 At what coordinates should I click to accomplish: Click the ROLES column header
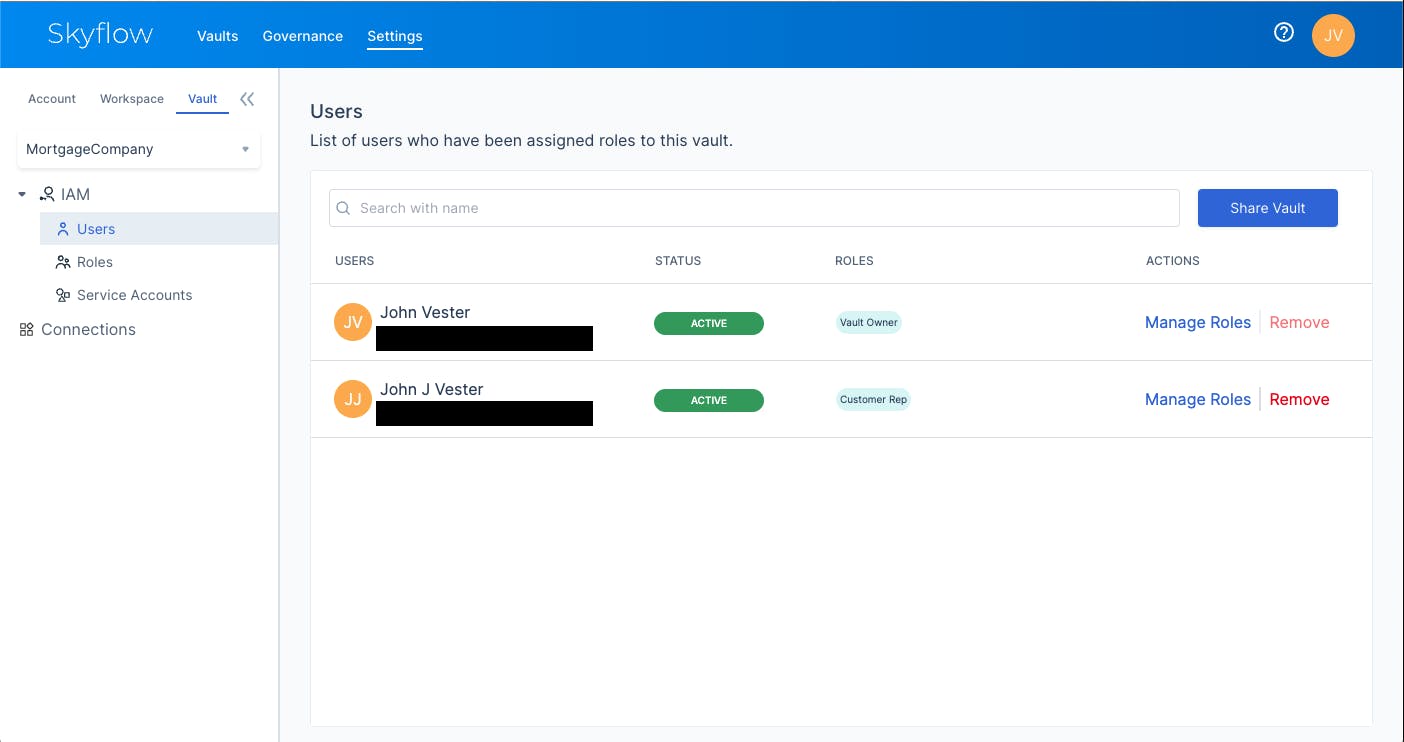[854, 261]
